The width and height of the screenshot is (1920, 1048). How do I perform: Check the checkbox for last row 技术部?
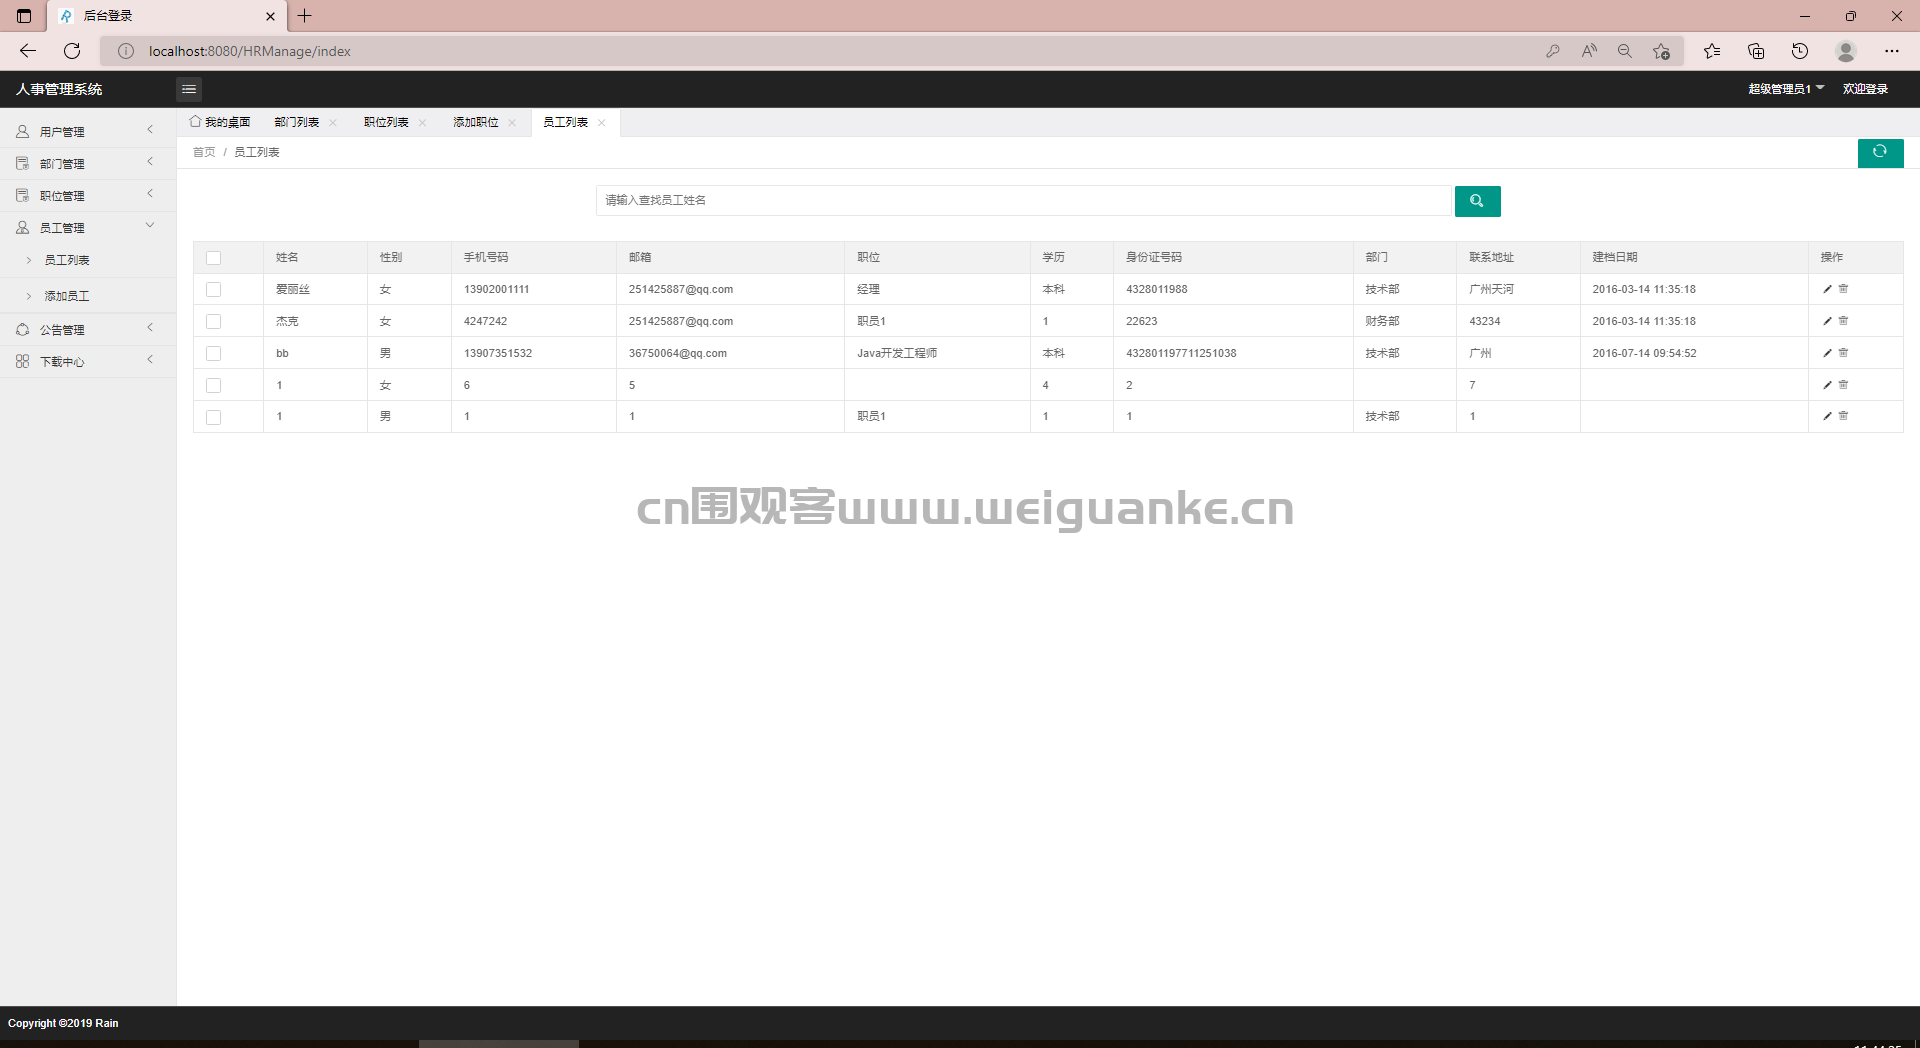213,417
